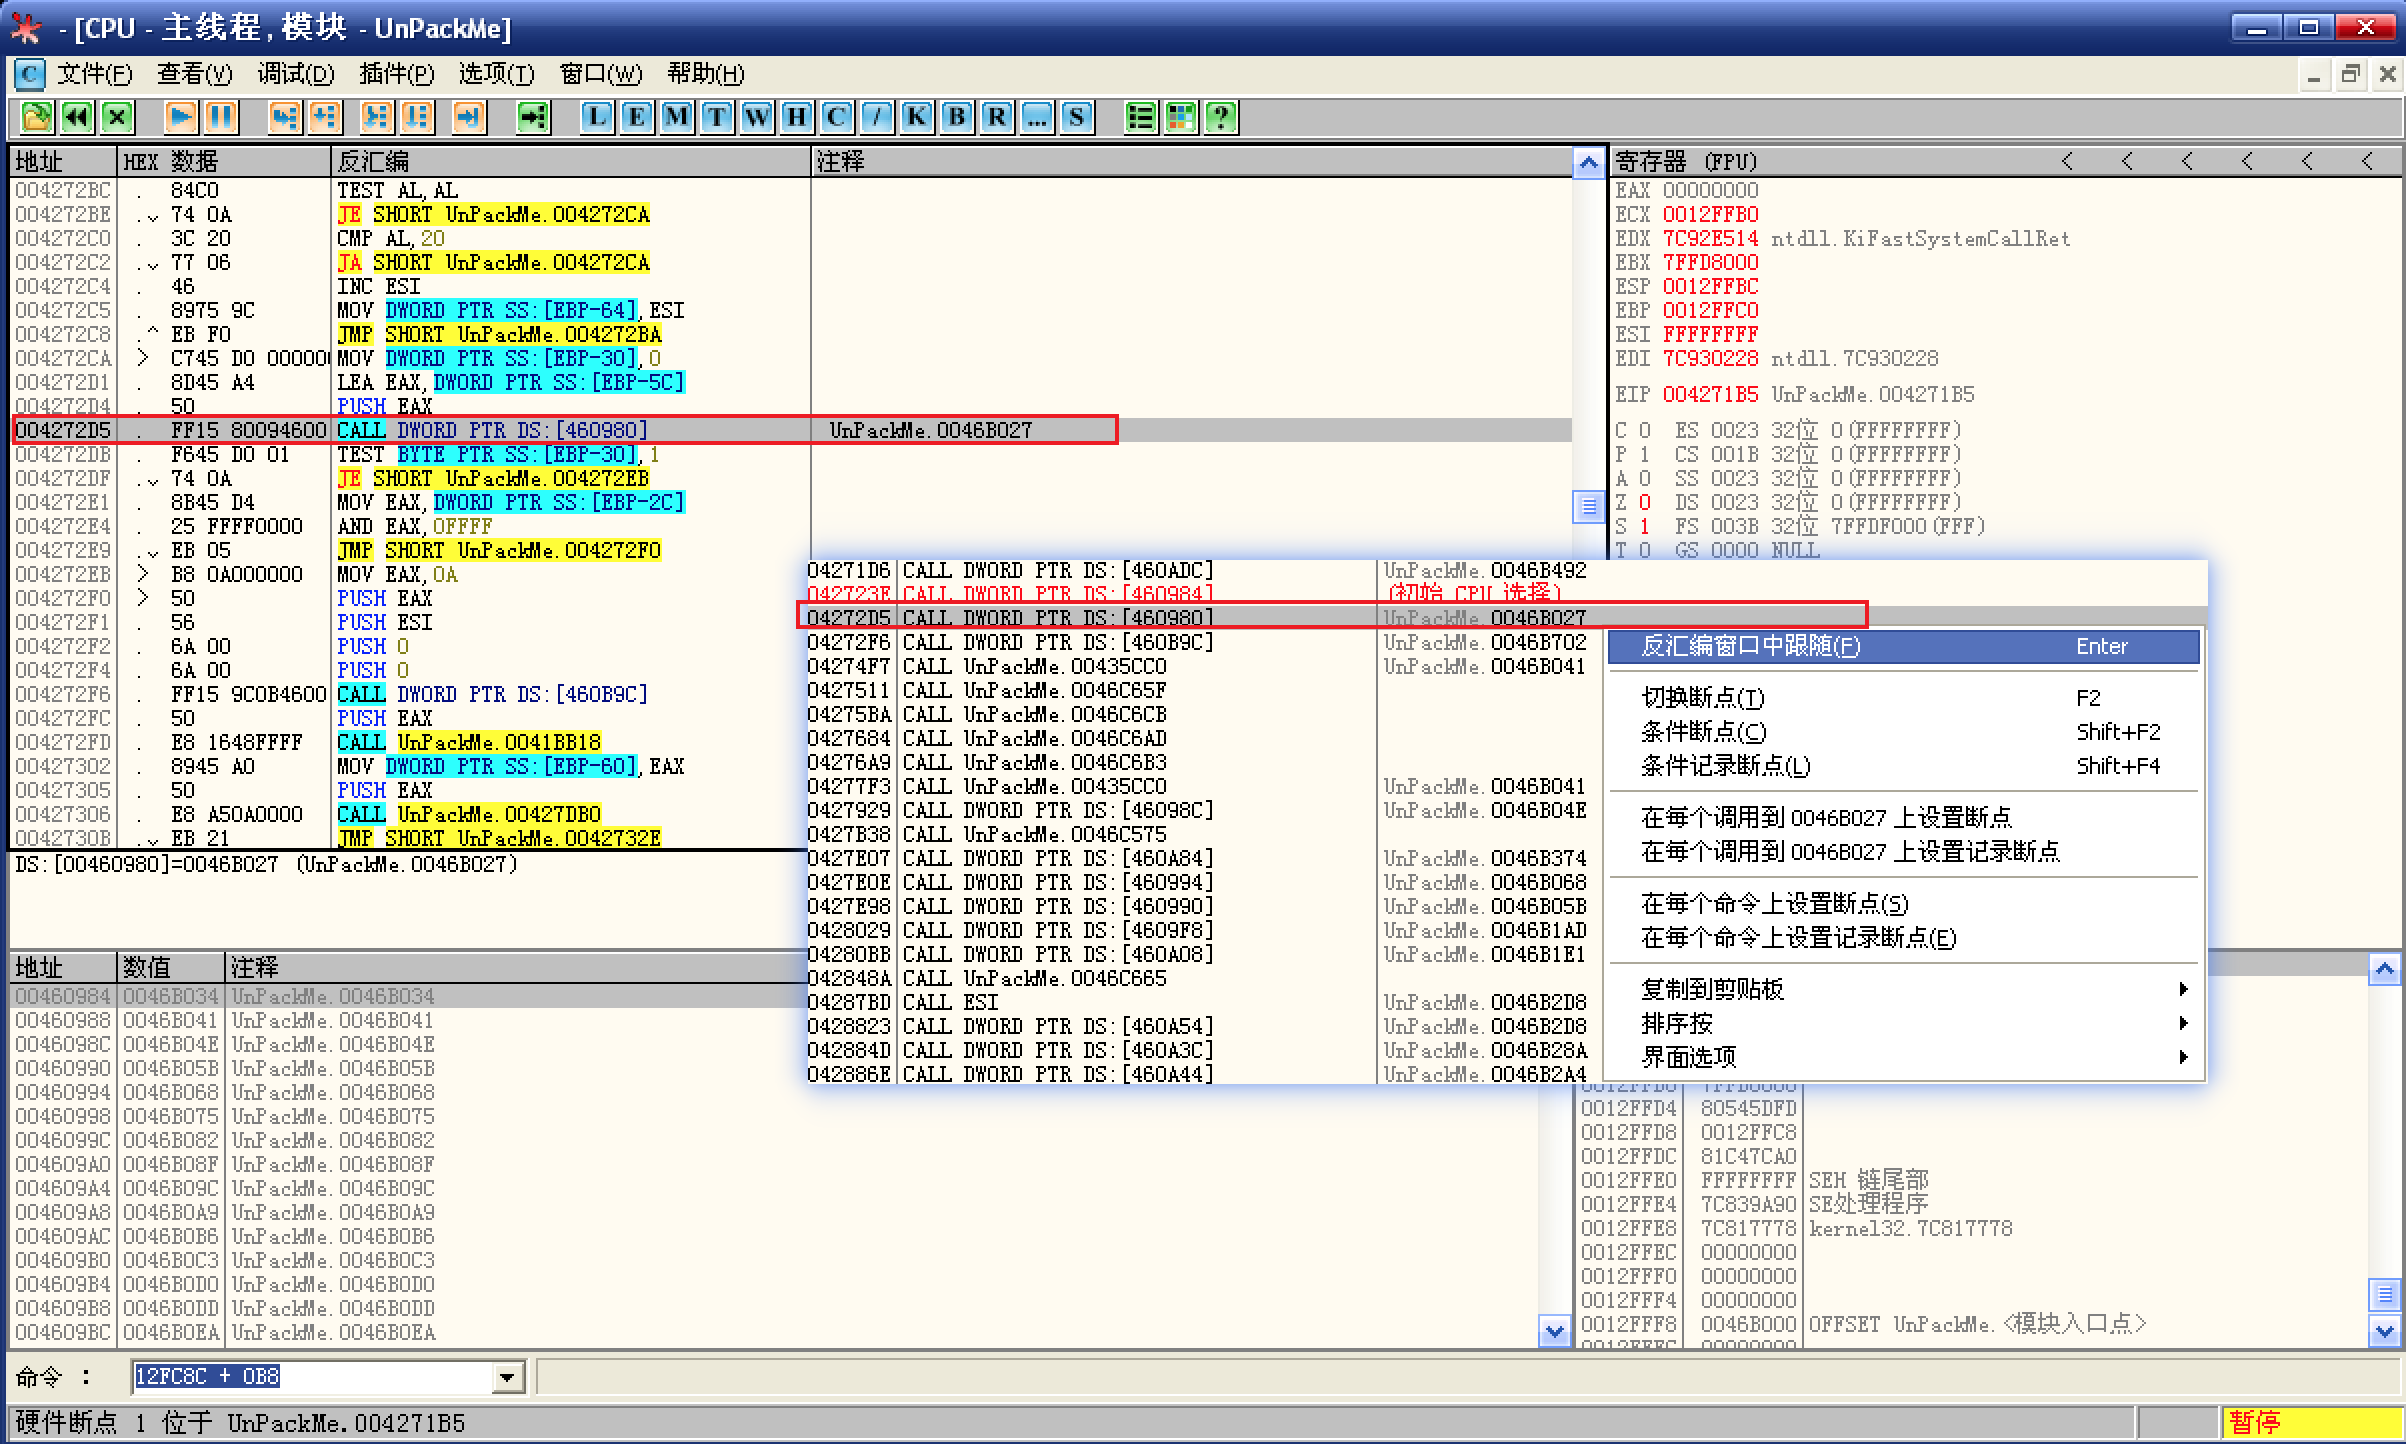
Task: Open the 插件(P) menu
Action: tap(396, 74)
